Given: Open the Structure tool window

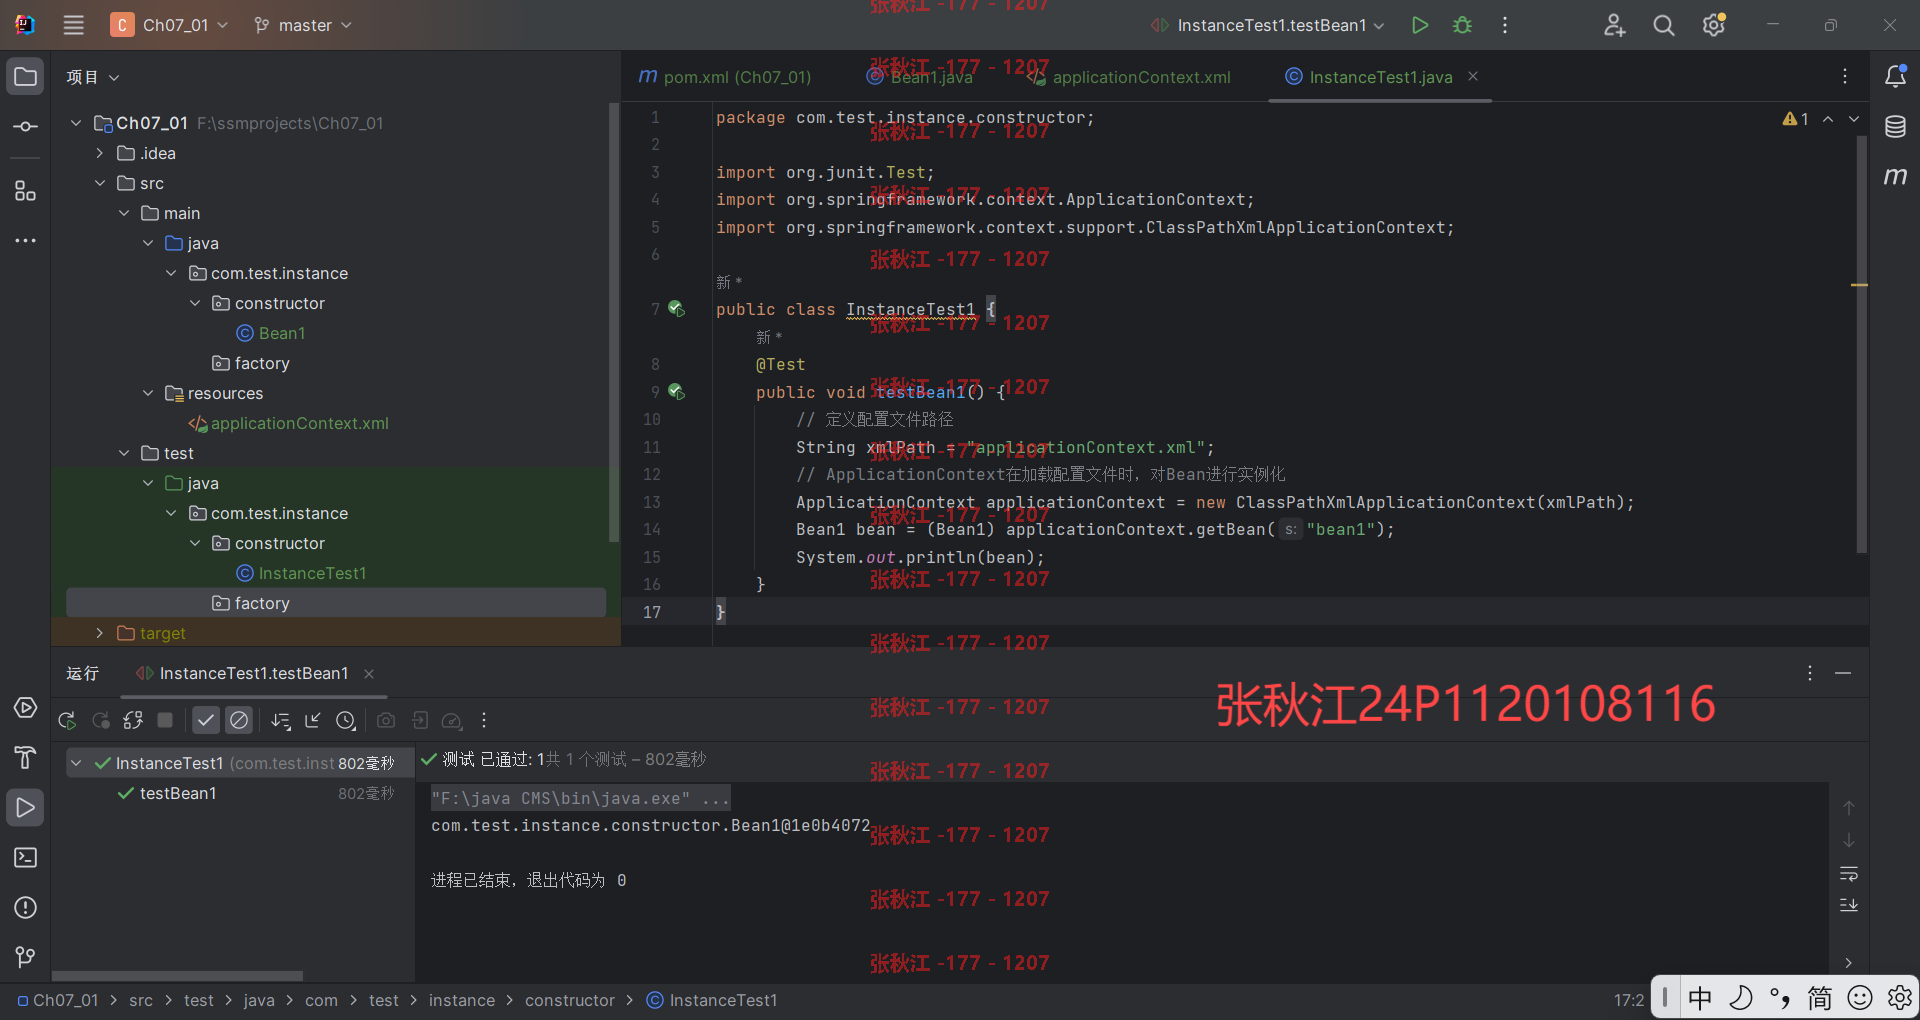Looking at the screenshot, I should tap(26, 191).
